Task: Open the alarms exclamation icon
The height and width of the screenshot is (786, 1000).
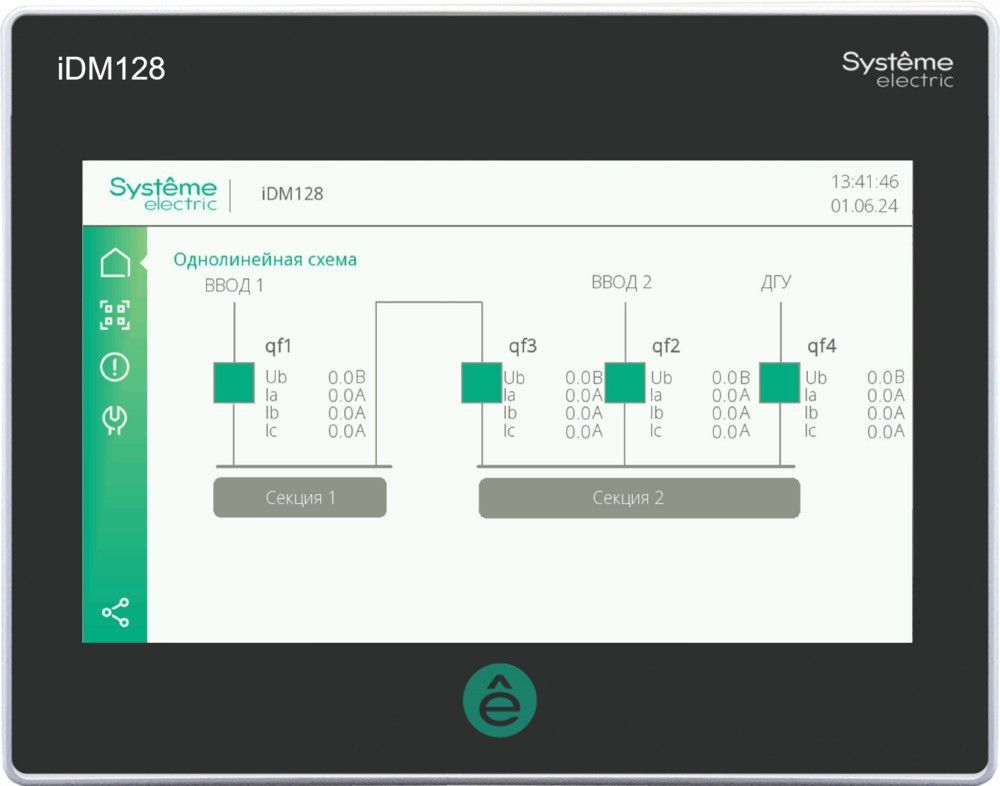Action: (115, 367)
